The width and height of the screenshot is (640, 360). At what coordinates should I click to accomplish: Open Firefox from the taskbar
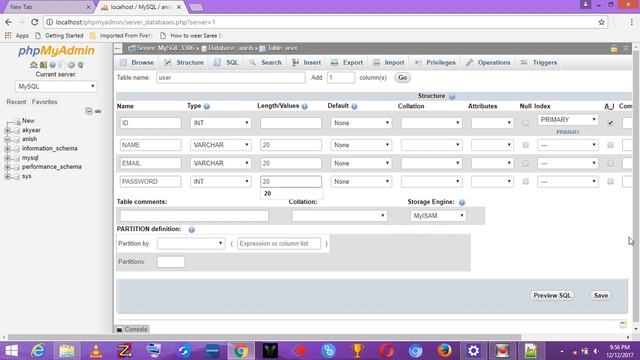(444, 351)
